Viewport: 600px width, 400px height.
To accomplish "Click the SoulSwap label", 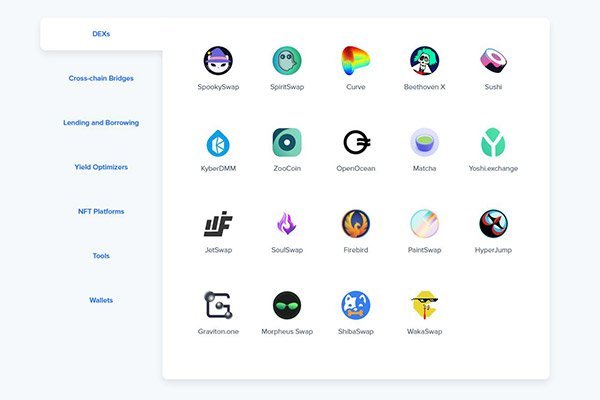I will click(287, 250).
